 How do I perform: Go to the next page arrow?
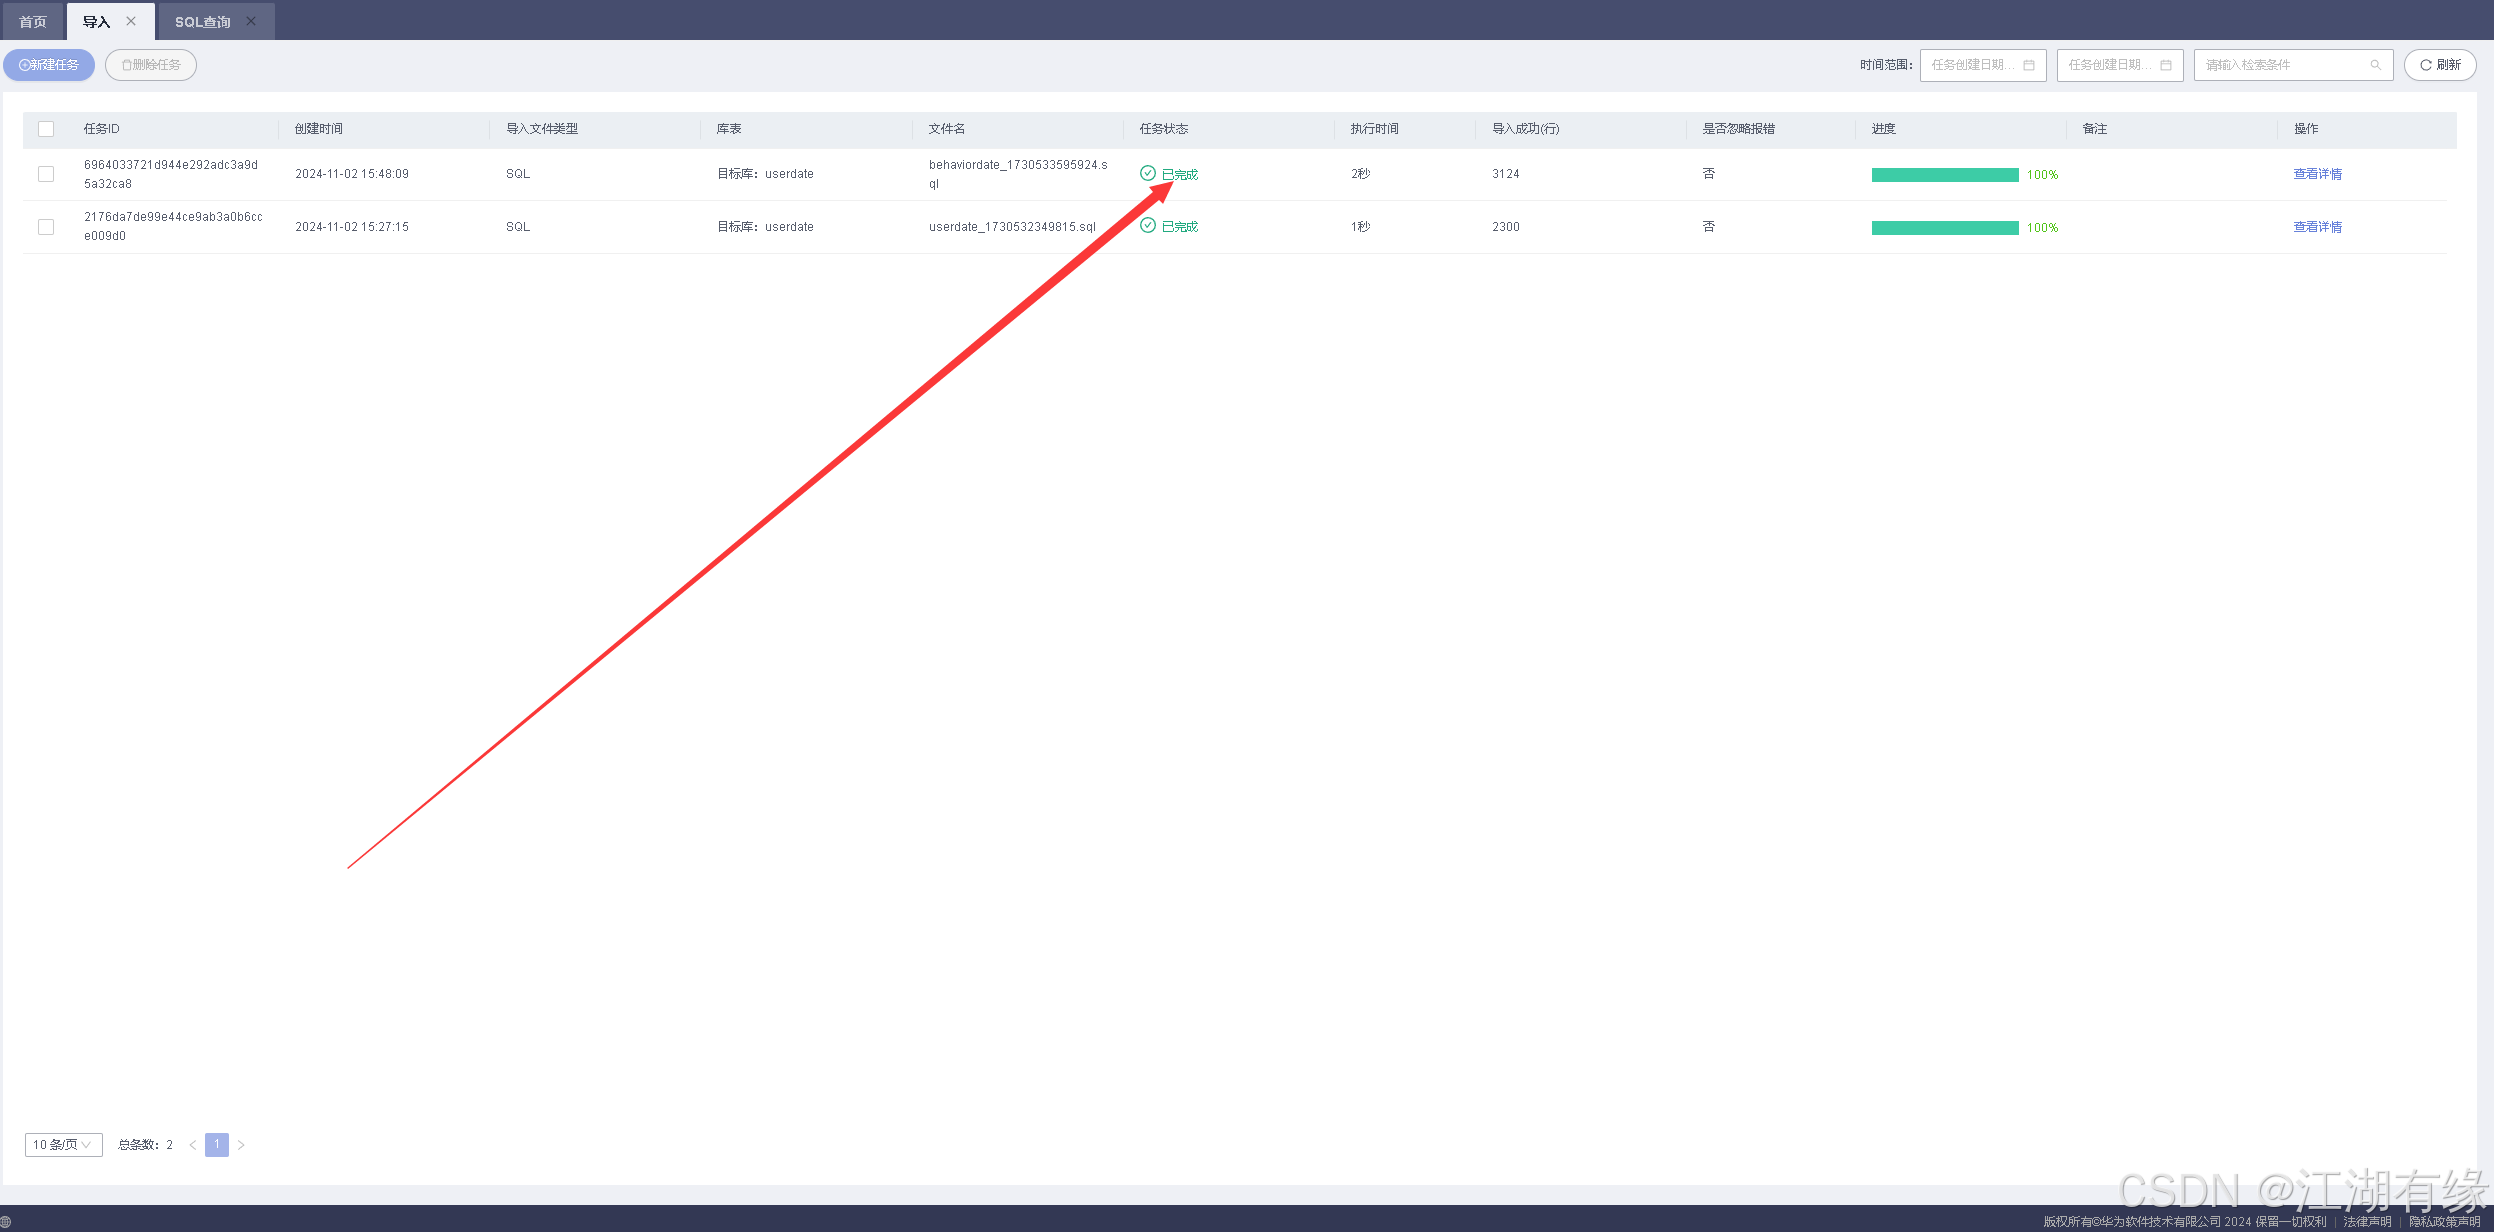click(241, 1145)
